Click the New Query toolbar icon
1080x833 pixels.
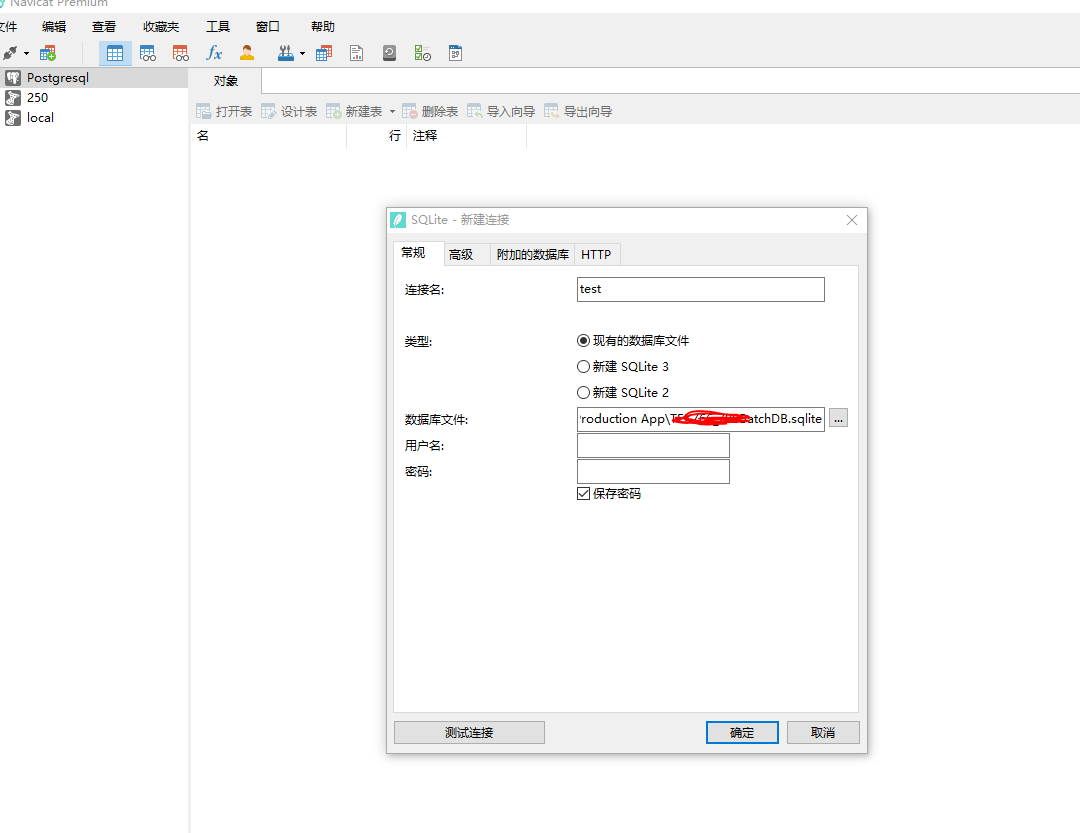coord(48,53)
